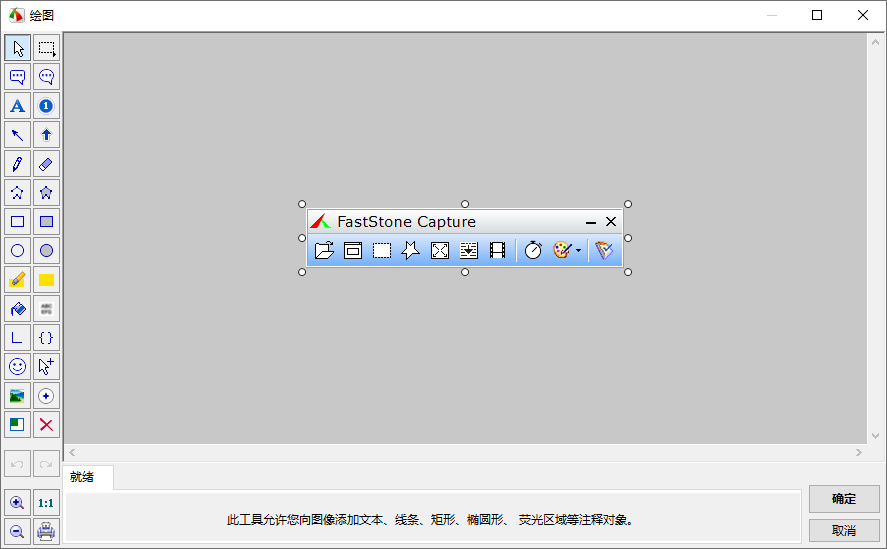Click the 取消 button

[844, 530]
